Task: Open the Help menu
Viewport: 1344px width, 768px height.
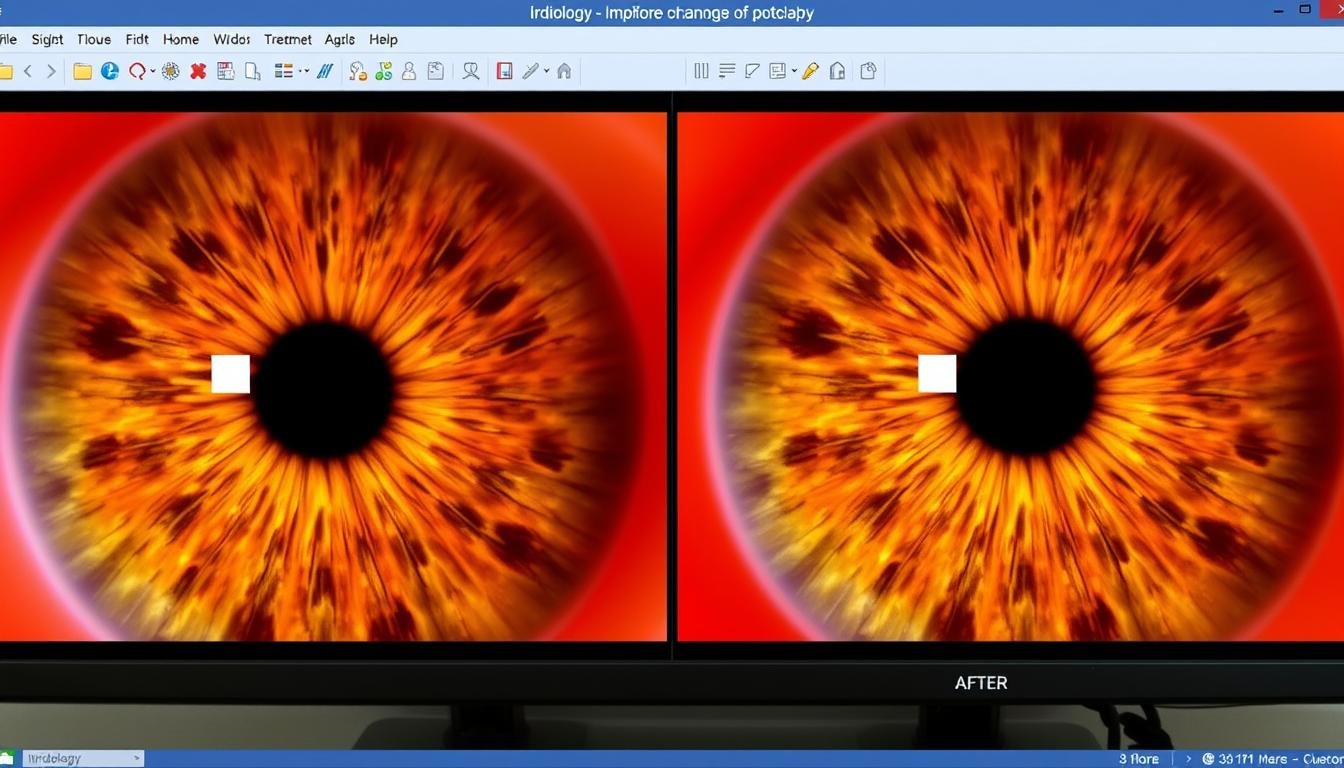Action: pos(383,40)
